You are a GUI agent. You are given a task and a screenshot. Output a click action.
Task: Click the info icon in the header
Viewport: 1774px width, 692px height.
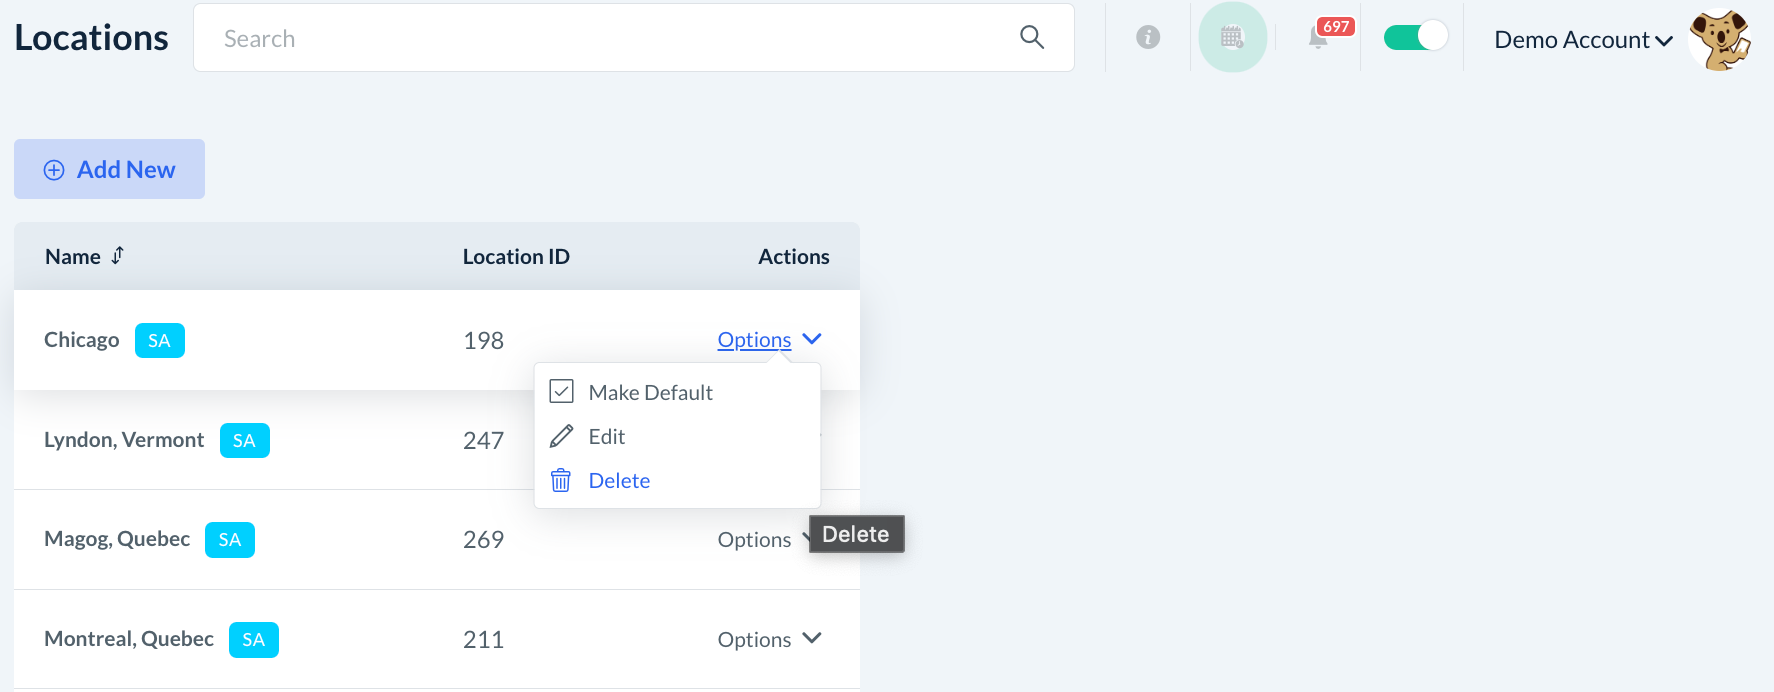coord(1148,38)
